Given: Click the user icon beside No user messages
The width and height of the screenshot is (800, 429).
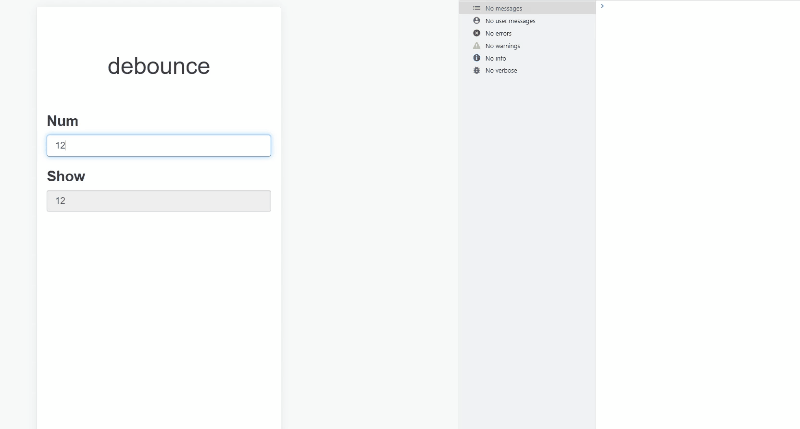Looking at the screenshot, I should tap(477, 20).
